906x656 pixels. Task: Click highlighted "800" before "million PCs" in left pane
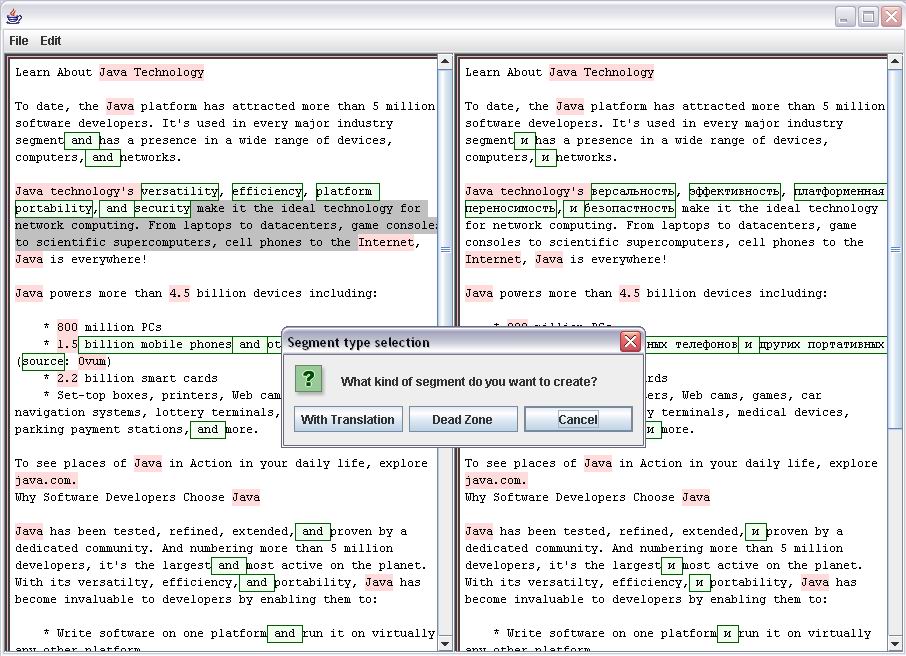pos(67,327)
